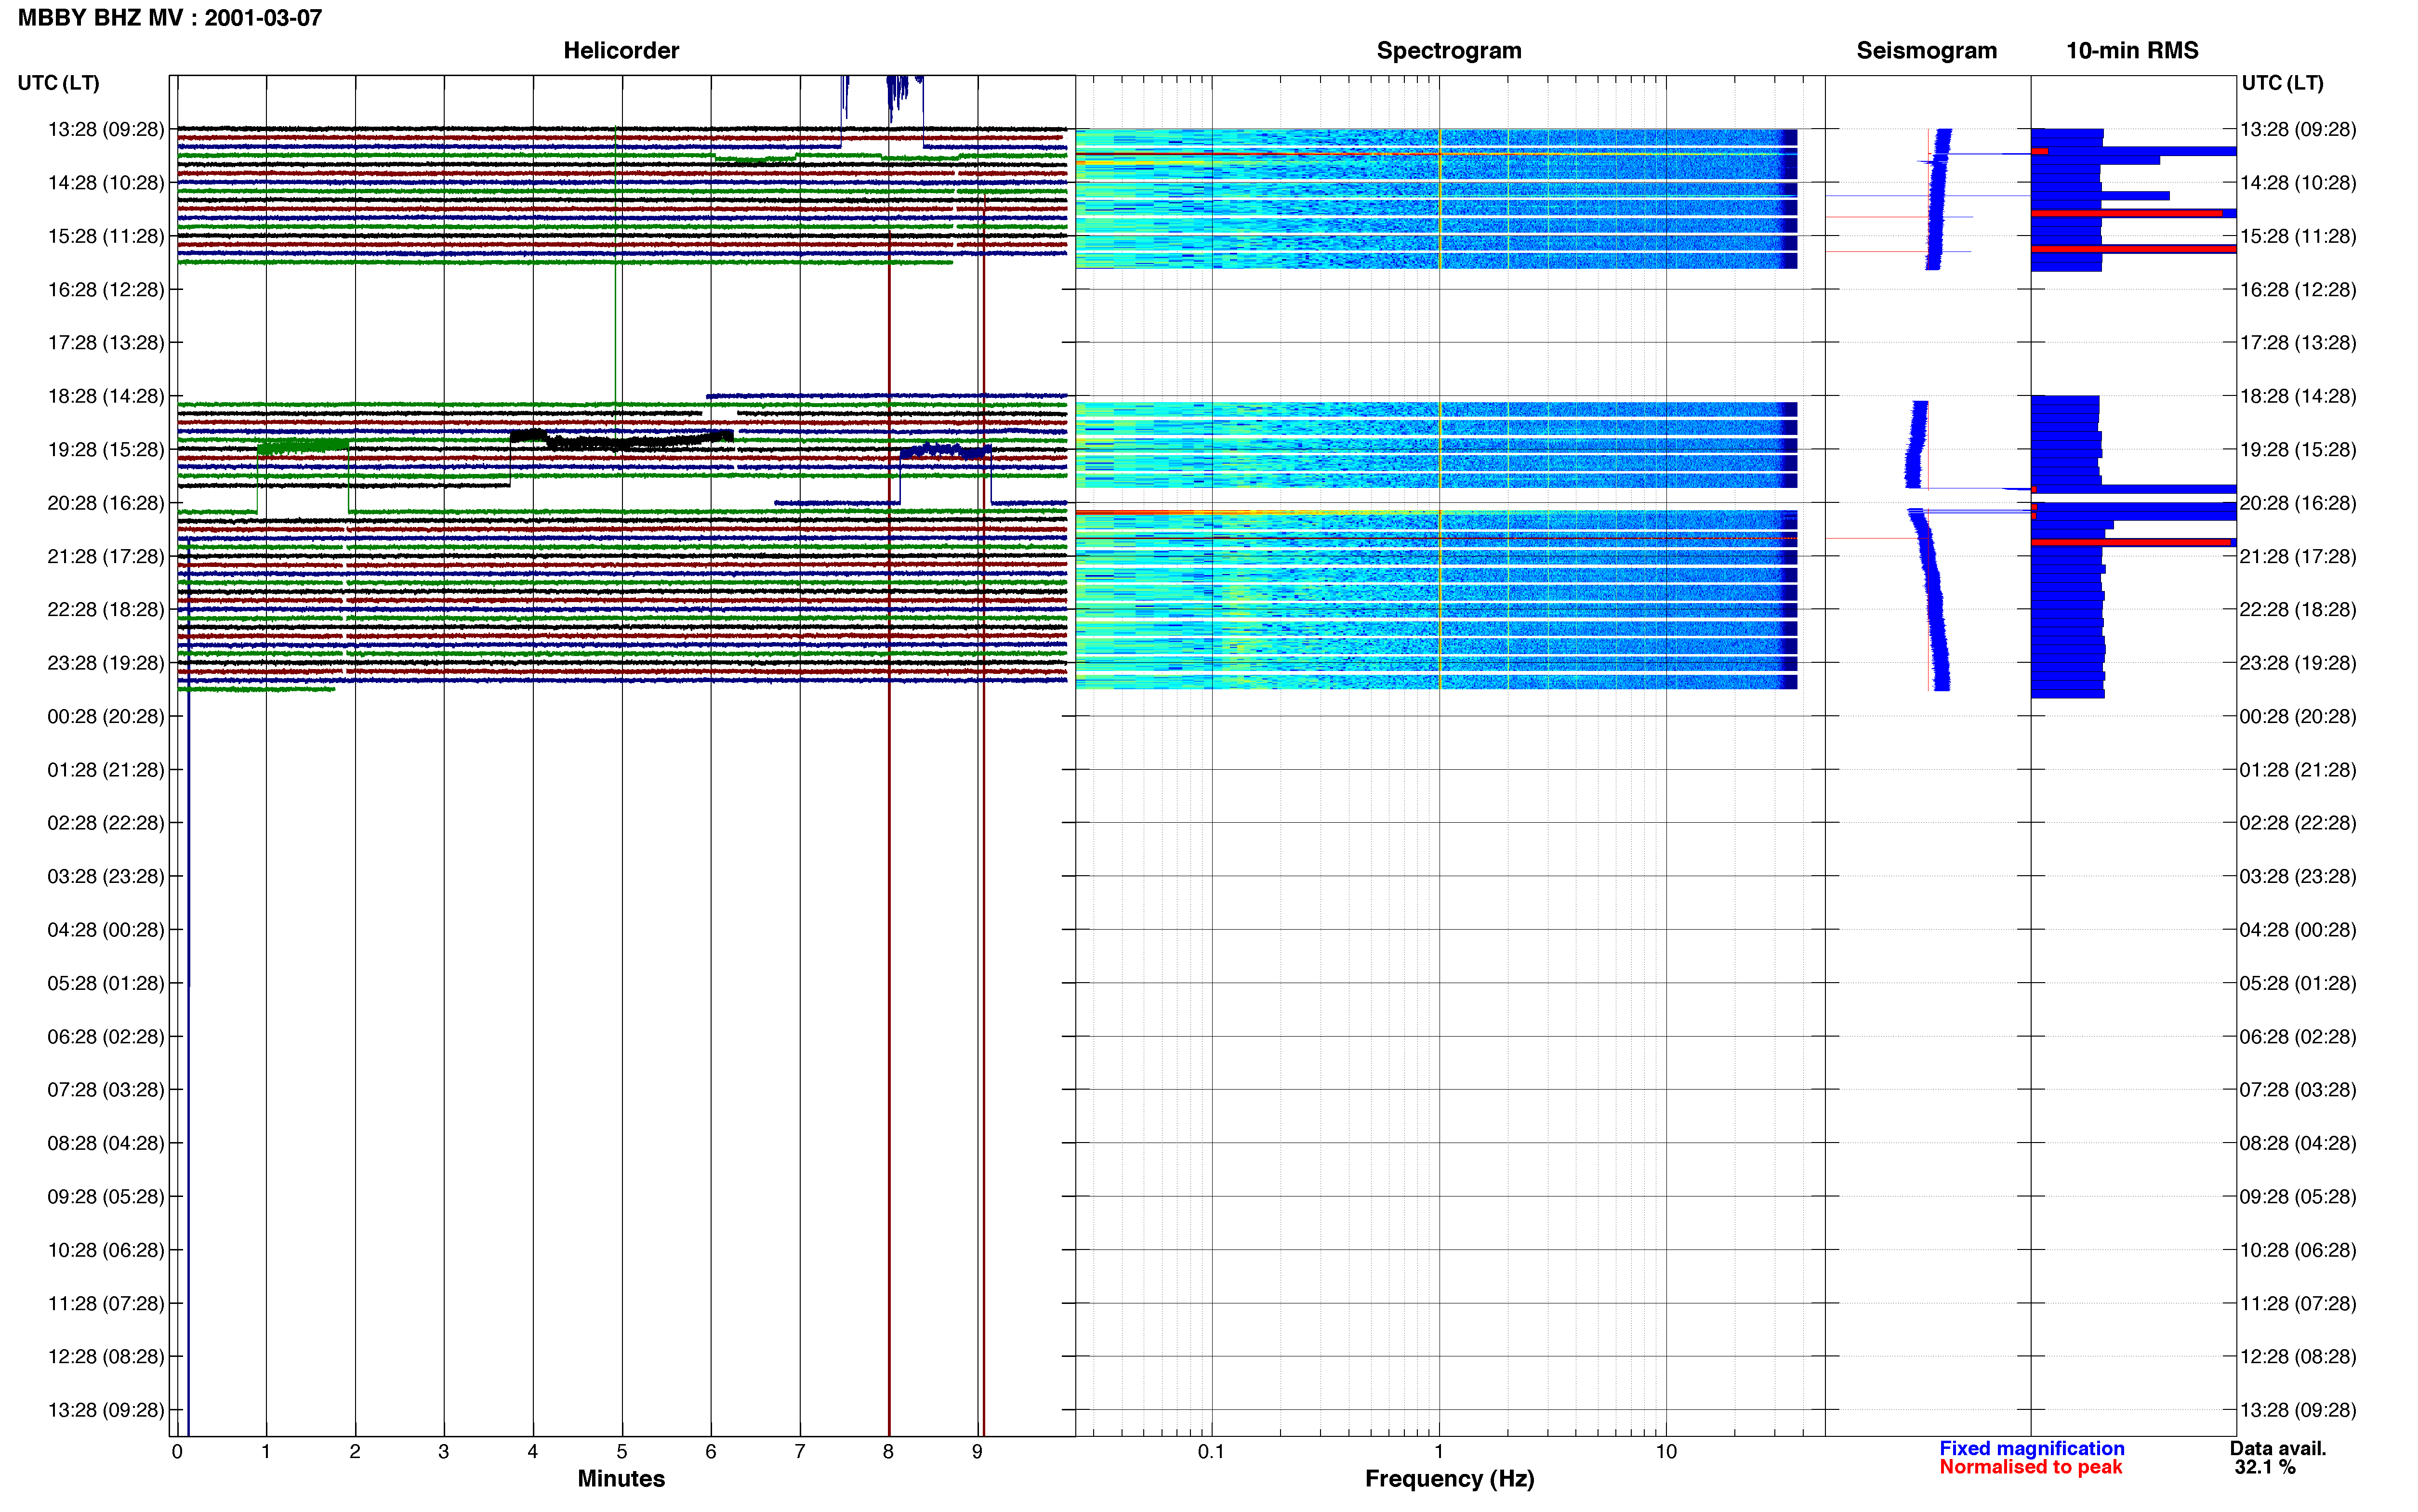2418x1512 pixels.
Task: Click the minute tick label "5"
Action: (x=622, y=1452)
